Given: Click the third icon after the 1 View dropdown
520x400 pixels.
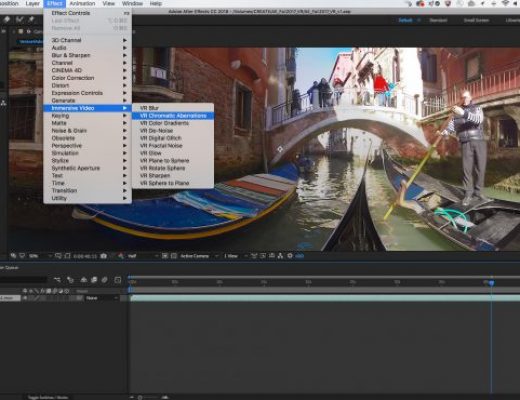Looking at the screenshot, I should point(272,256).
